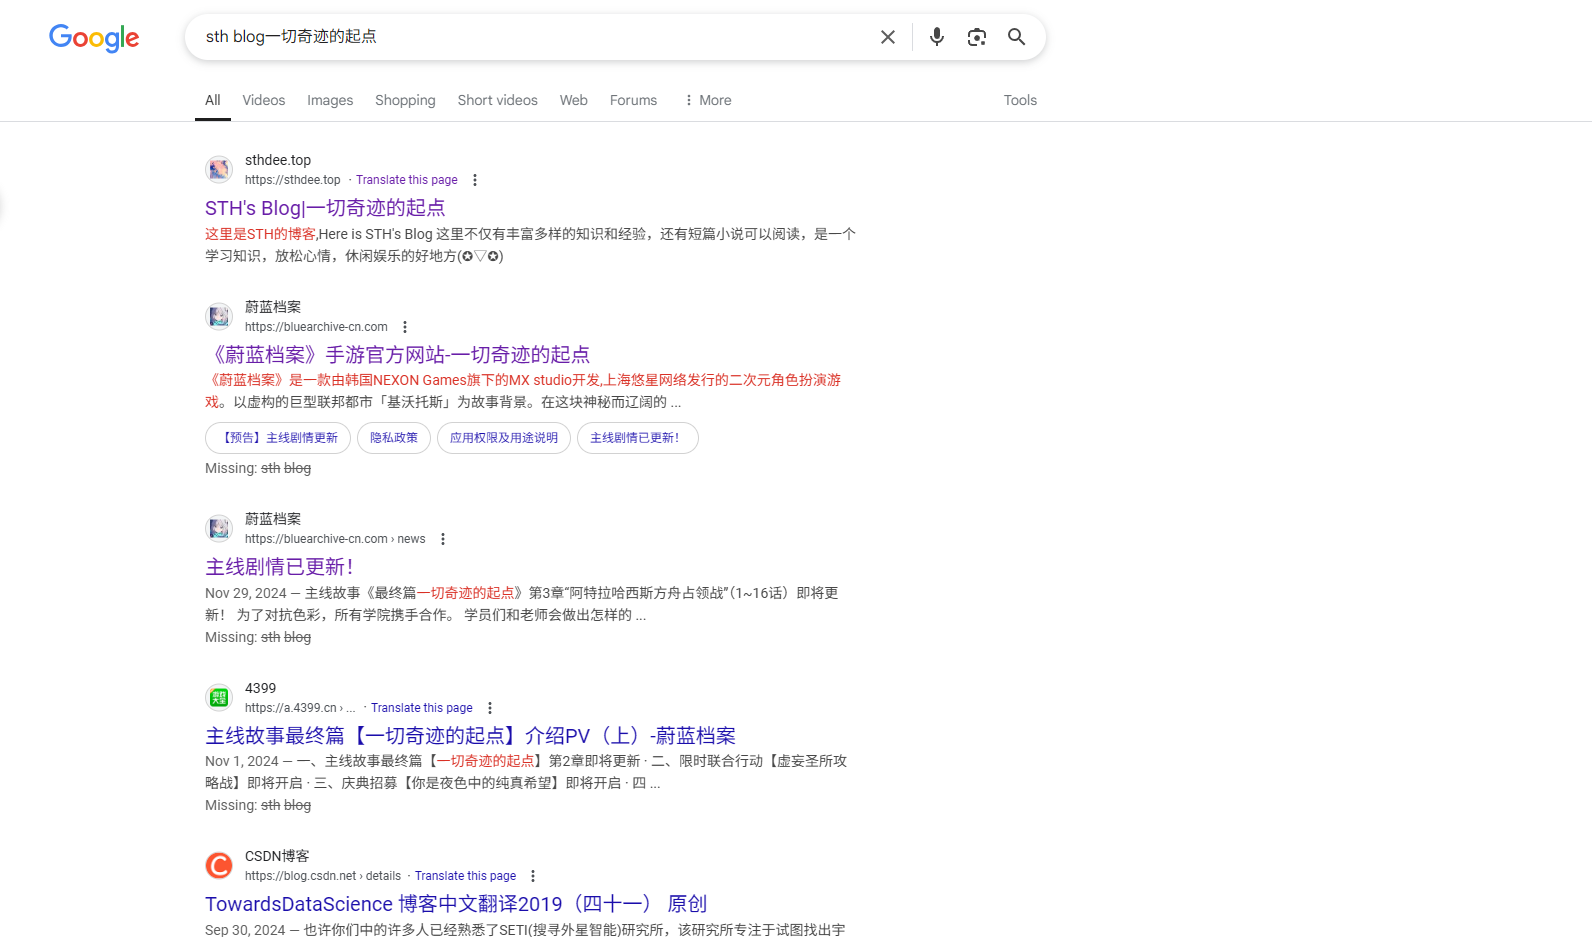The height and width of the screenshot is (937, 1592).
Task: Switch to Forums tab
Action: point(634,100)
